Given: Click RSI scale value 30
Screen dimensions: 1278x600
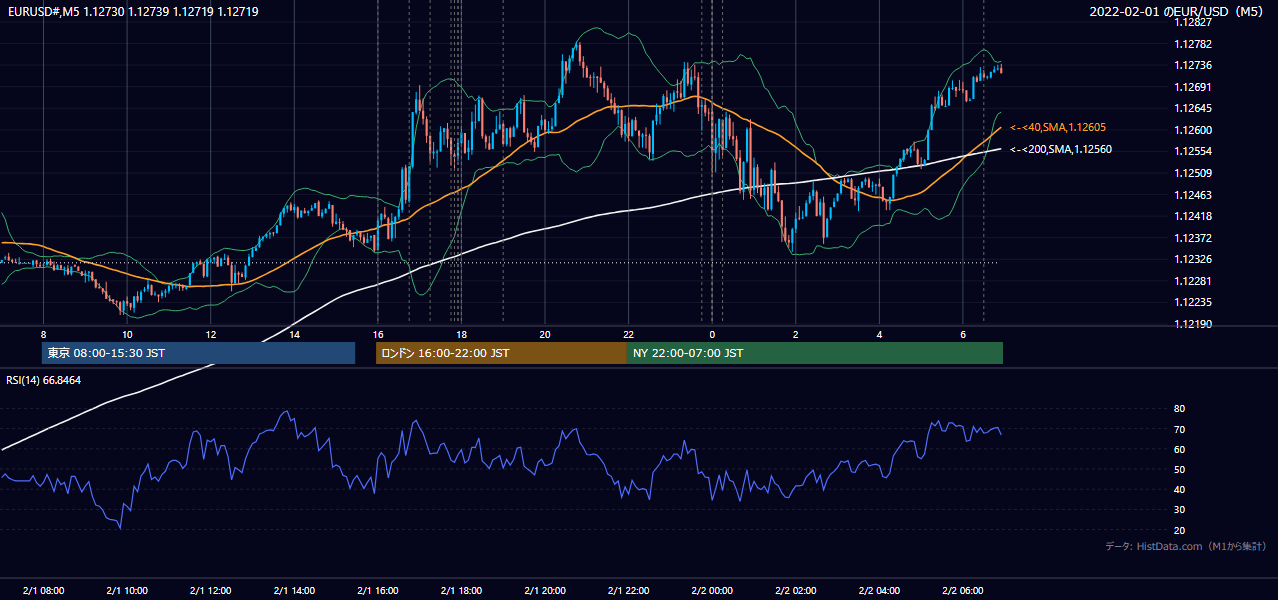Looking at the screenshot, I should [1179, 510].
